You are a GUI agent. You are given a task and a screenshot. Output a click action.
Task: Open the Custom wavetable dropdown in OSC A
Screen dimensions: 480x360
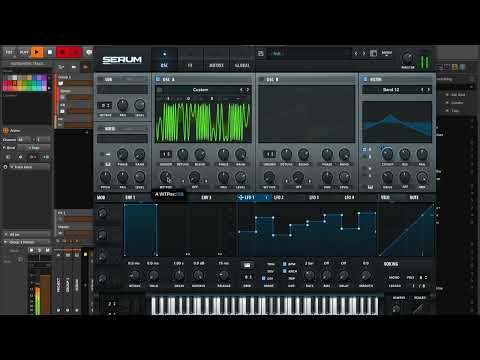click(200, 90)
